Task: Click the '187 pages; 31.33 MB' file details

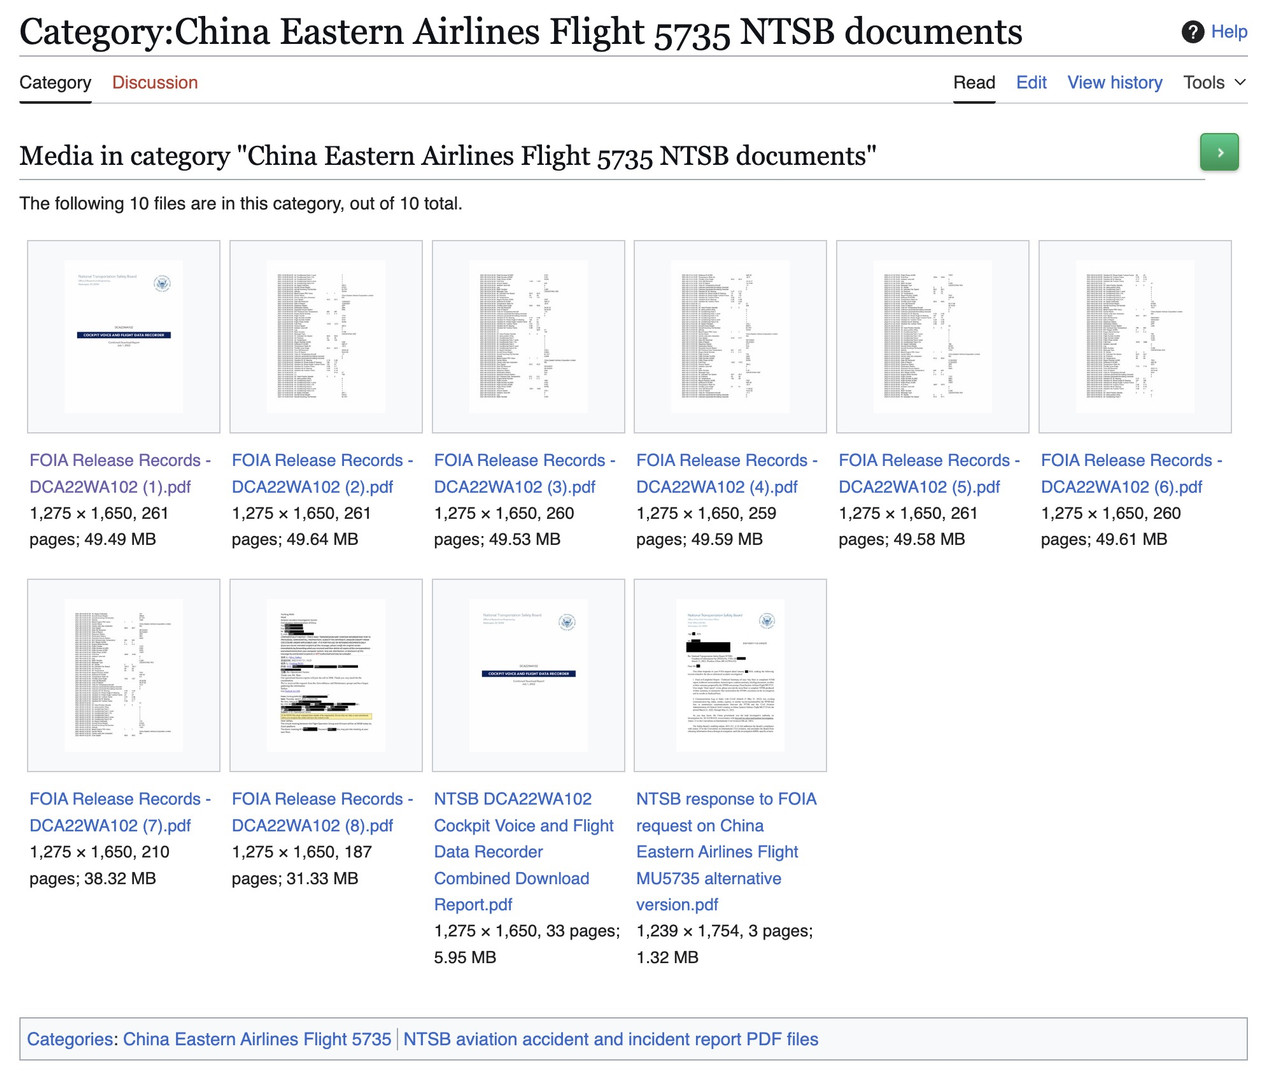Action: pos(301,865)
